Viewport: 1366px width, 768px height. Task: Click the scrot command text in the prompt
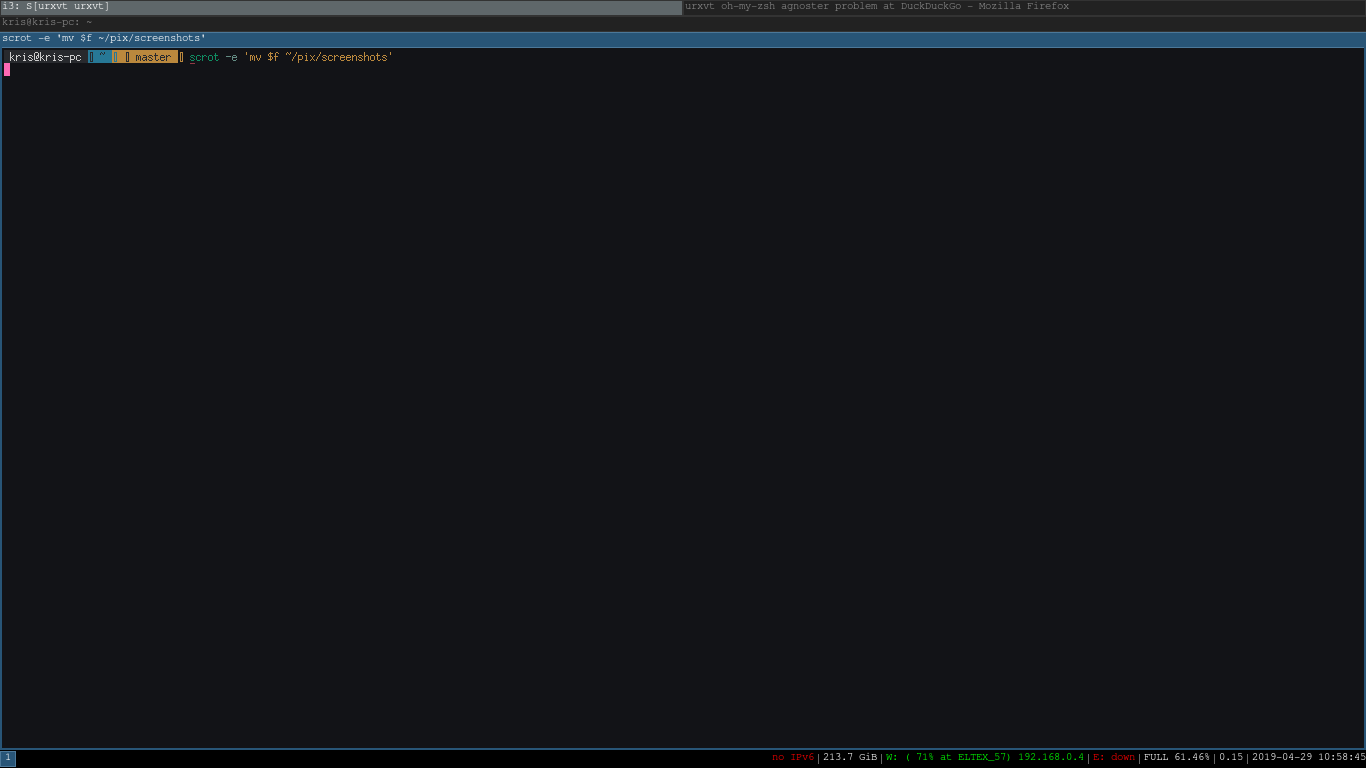(205, 57)
